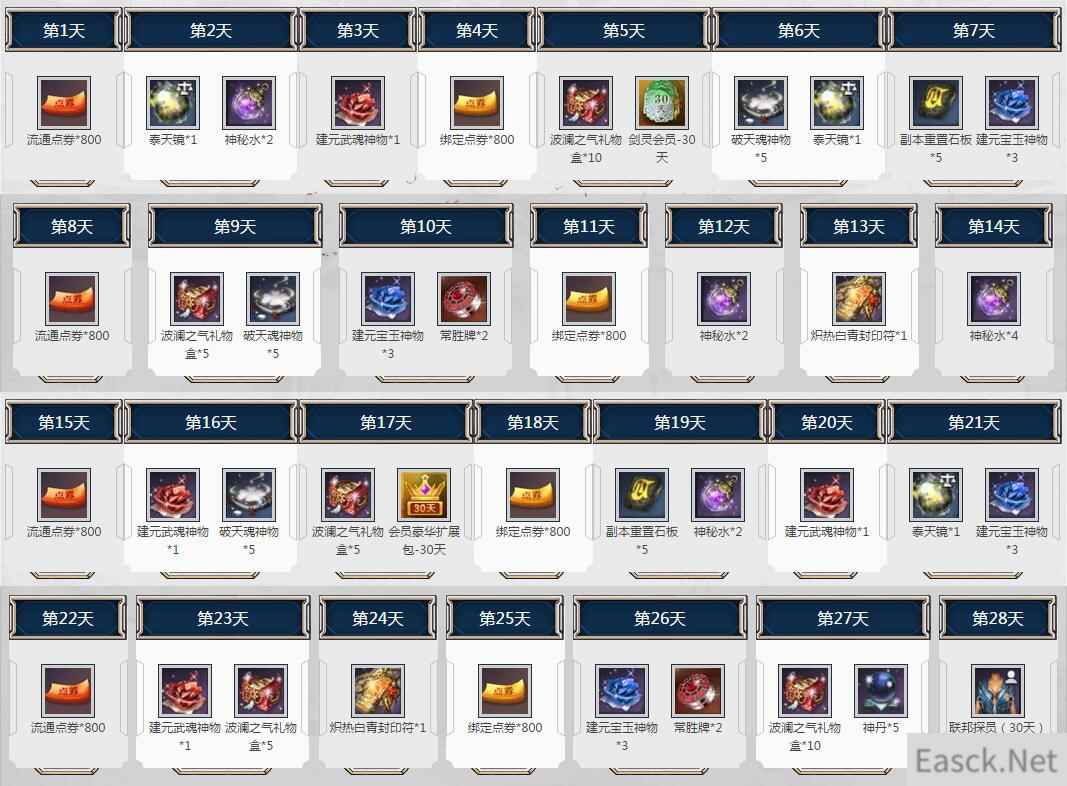Click the Day 26 blue rose 建元宝玉神物 icon
Screen dimensions: 1067x786
click(x=622, y=691)
